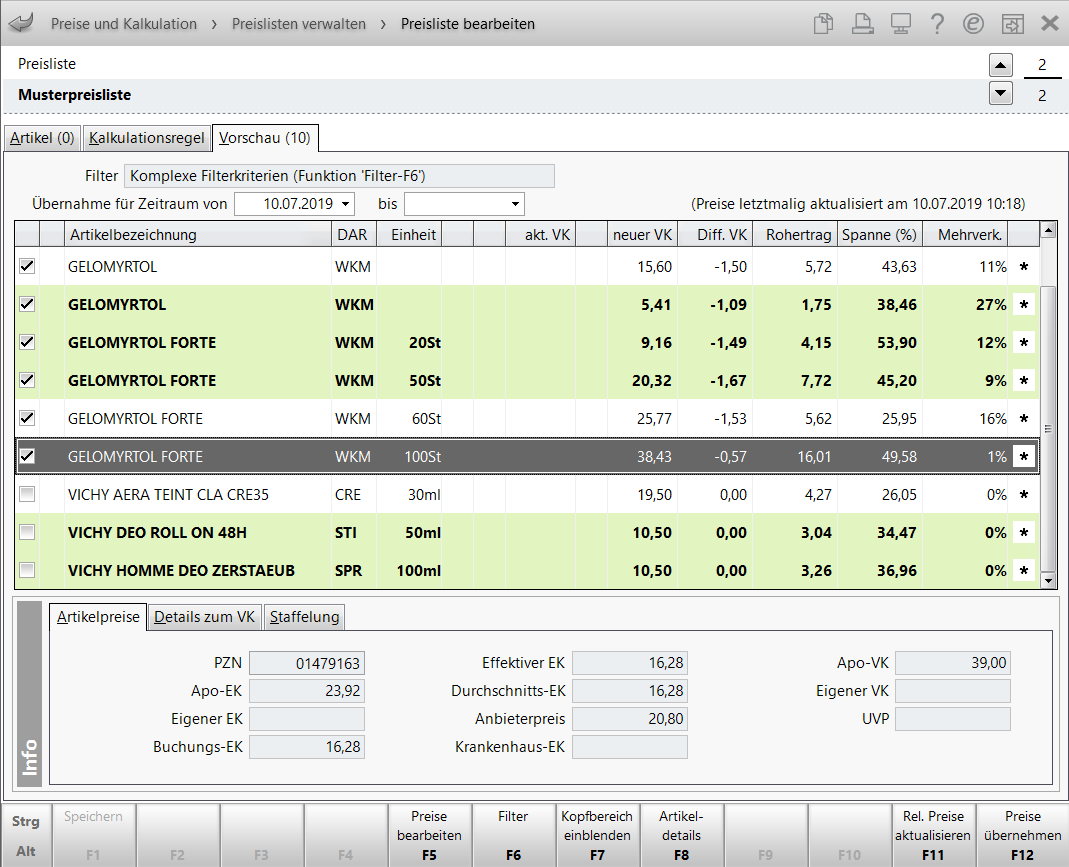This screenshot has height=867, width=1069.
Task: Click the star of GELOMYRTOL FORTE 100St row
Action: [x=1023, y=457]
